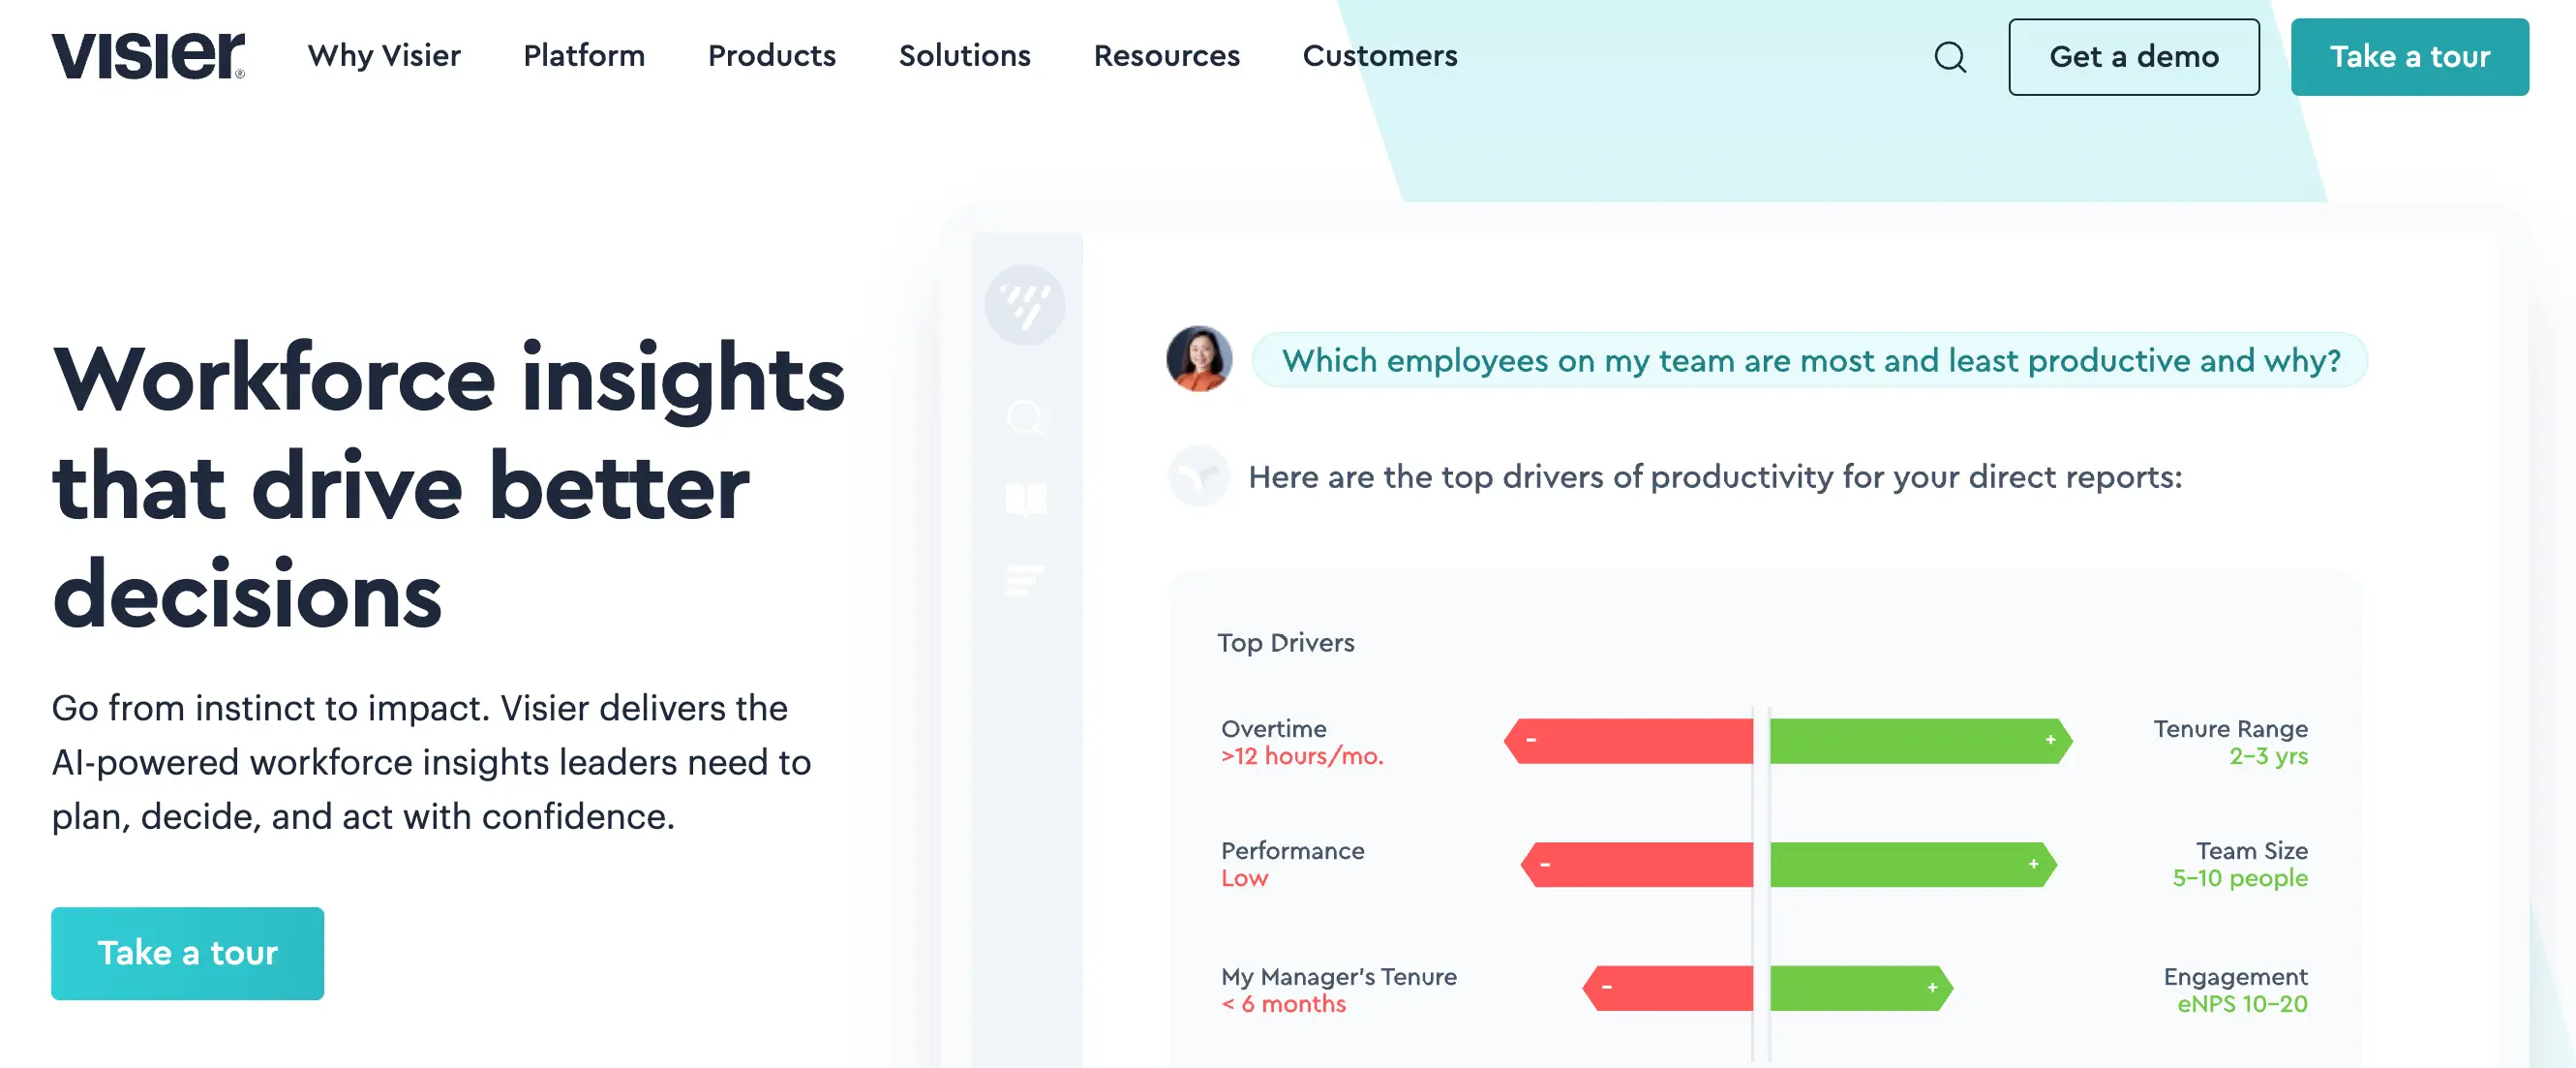Click Take a tour in the header
Screen dimensions: 2576x1068
pyautogui.click(x=2409, y=57)
